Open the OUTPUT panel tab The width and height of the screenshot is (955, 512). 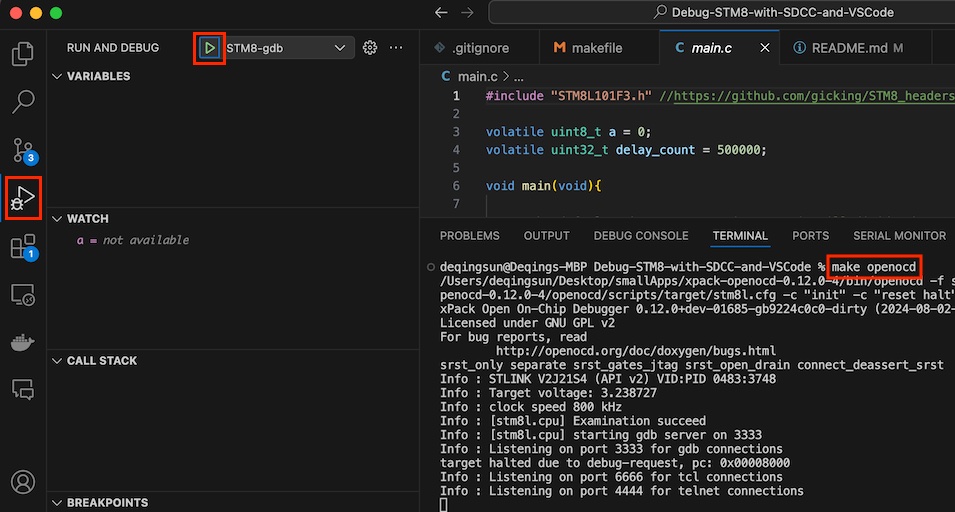(x=546, y=236)
